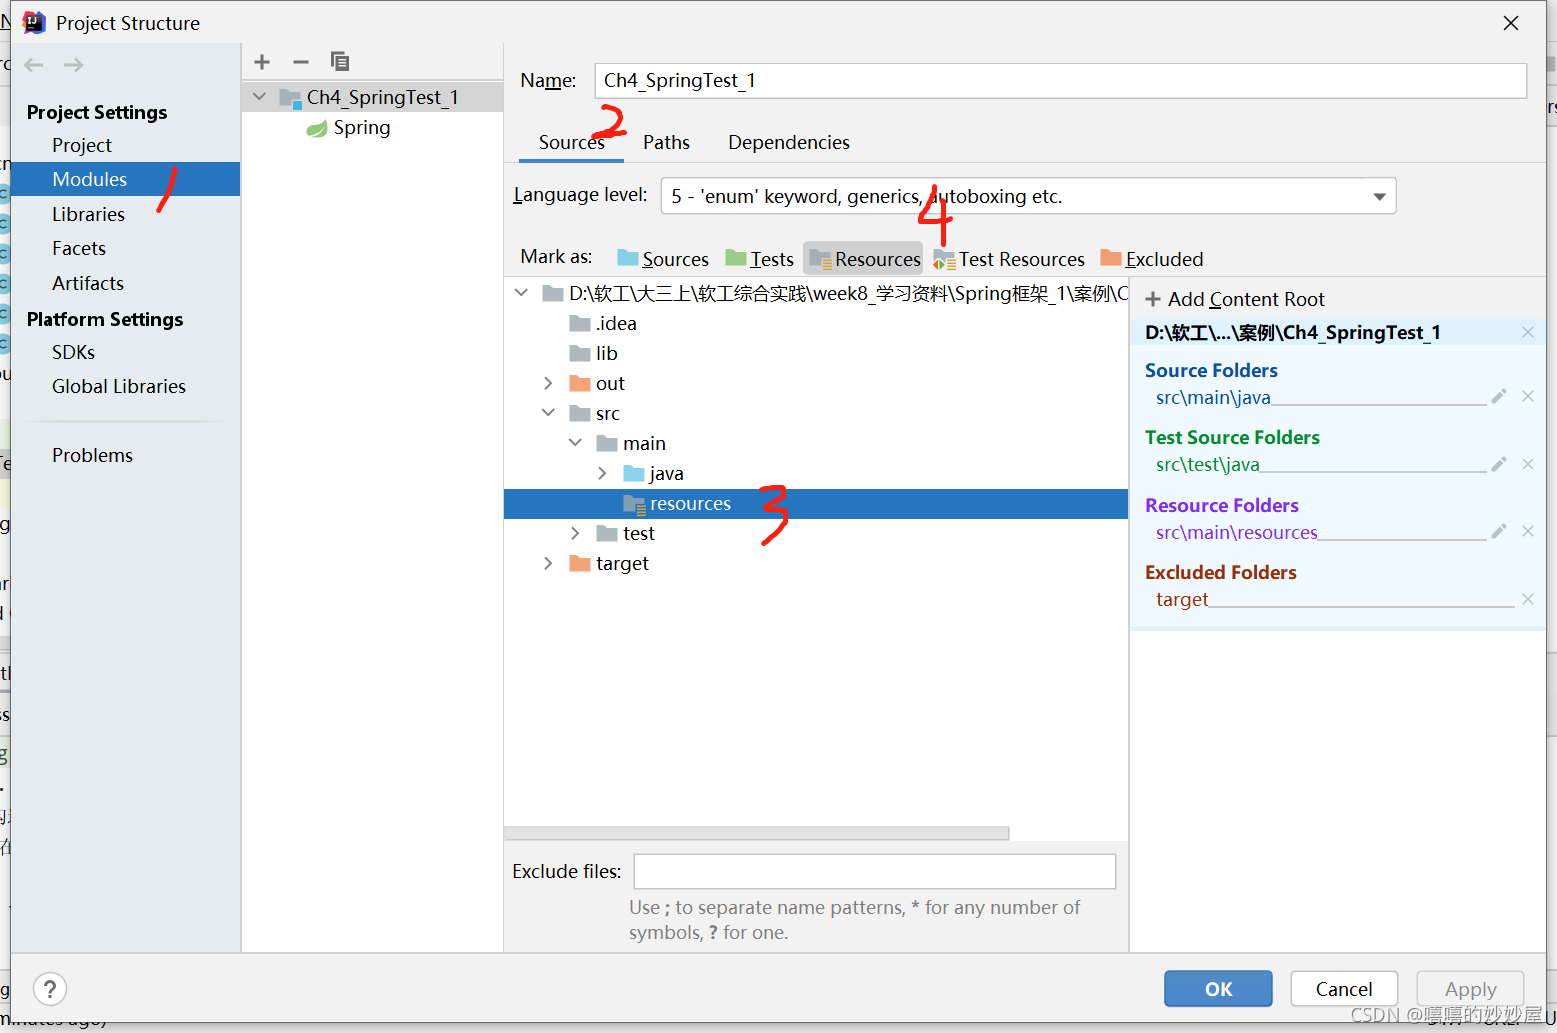Edit src\main\resources folder properties pencil
The height and width of the screenshot is (1033, 1557).
(x=1498, y=531)
